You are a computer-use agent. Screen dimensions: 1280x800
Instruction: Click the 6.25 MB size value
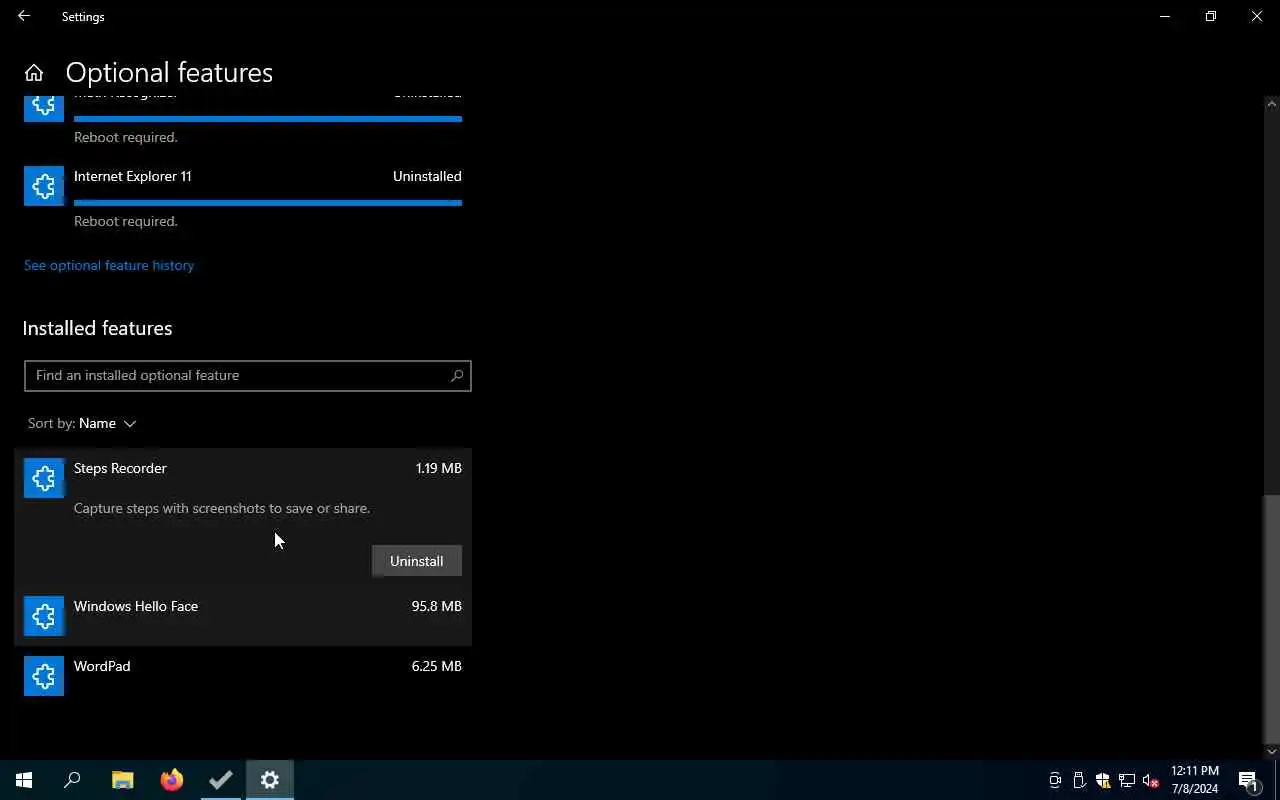(436, 666)
